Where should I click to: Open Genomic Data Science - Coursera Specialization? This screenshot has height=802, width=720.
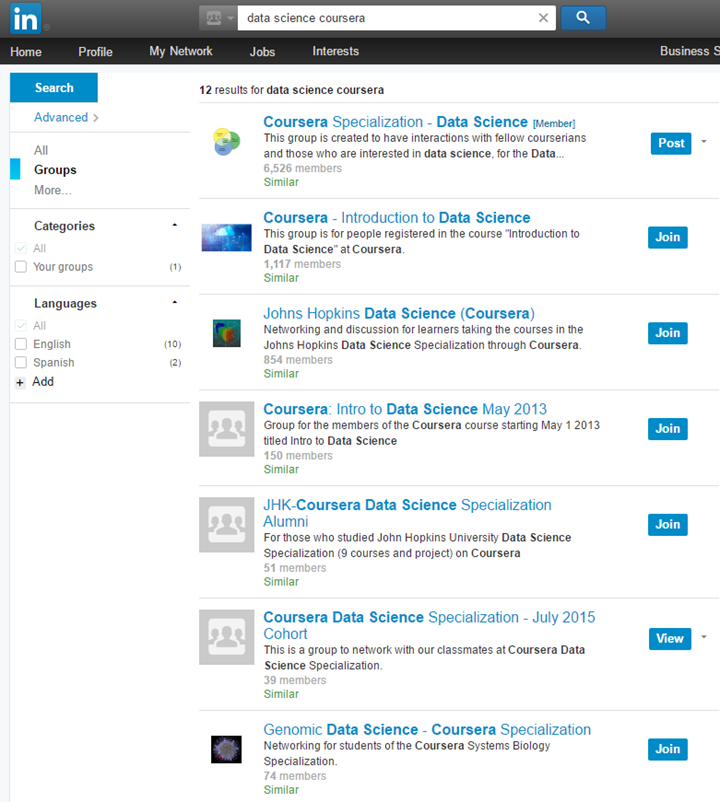click(x=427, y=729)
